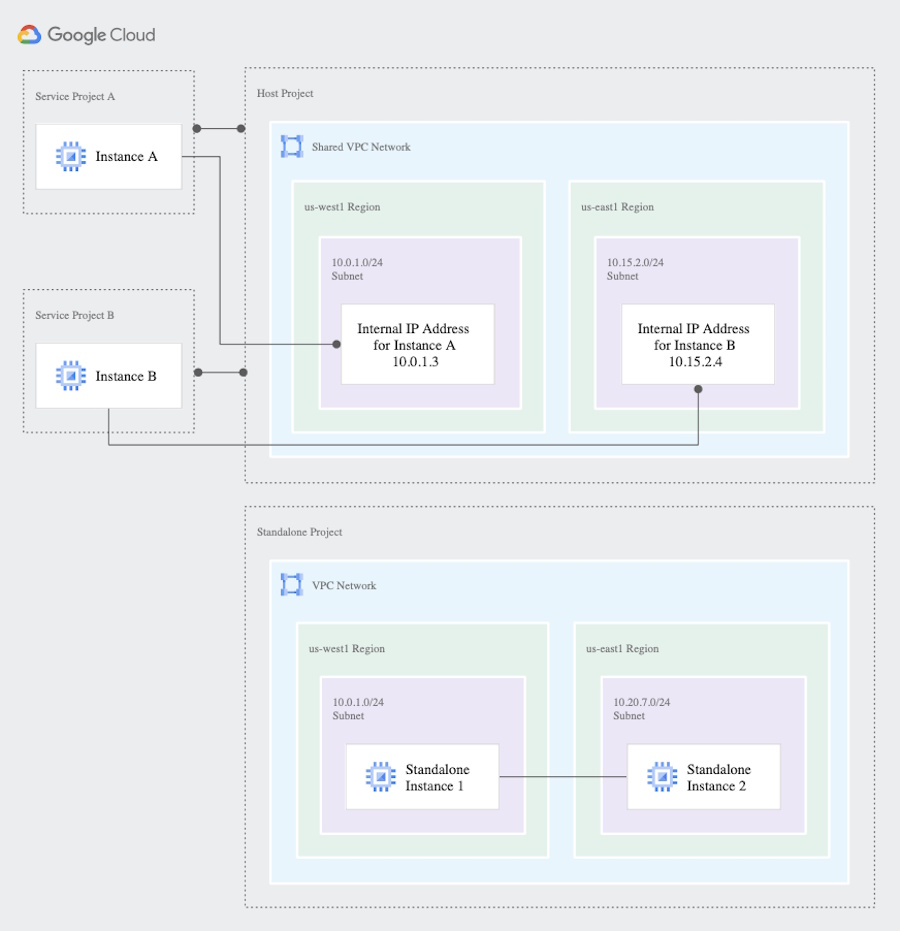900x931 pixels.
Task: Click line connecting Standalone Instance 1 and 2
Action: pyautogui.click(x=563, y=777)
